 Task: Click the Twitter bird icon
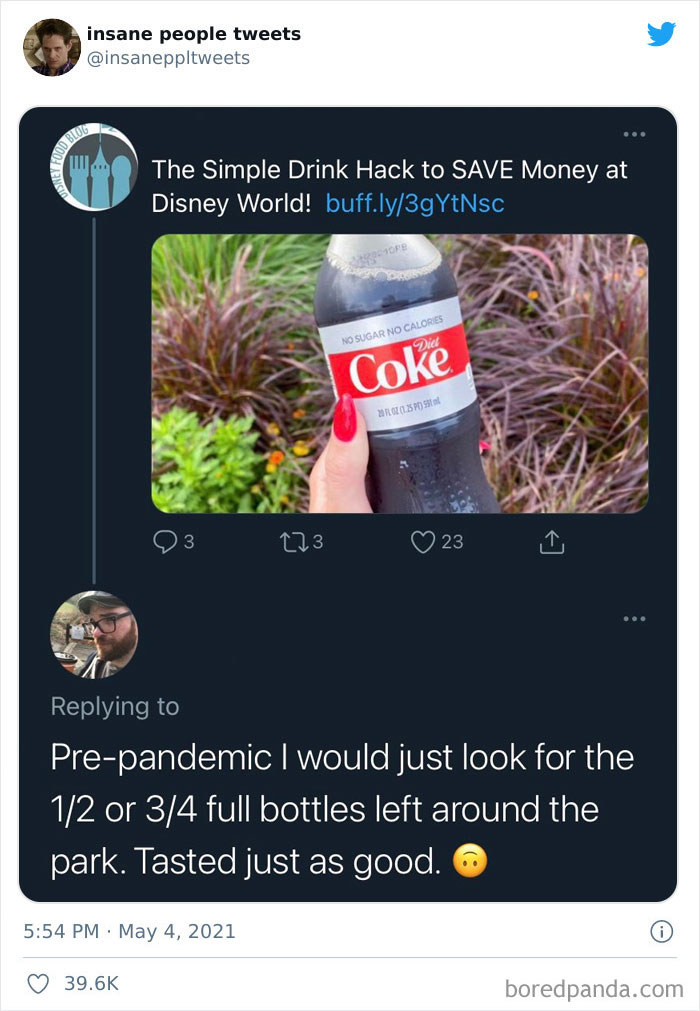tap(662, 34)
